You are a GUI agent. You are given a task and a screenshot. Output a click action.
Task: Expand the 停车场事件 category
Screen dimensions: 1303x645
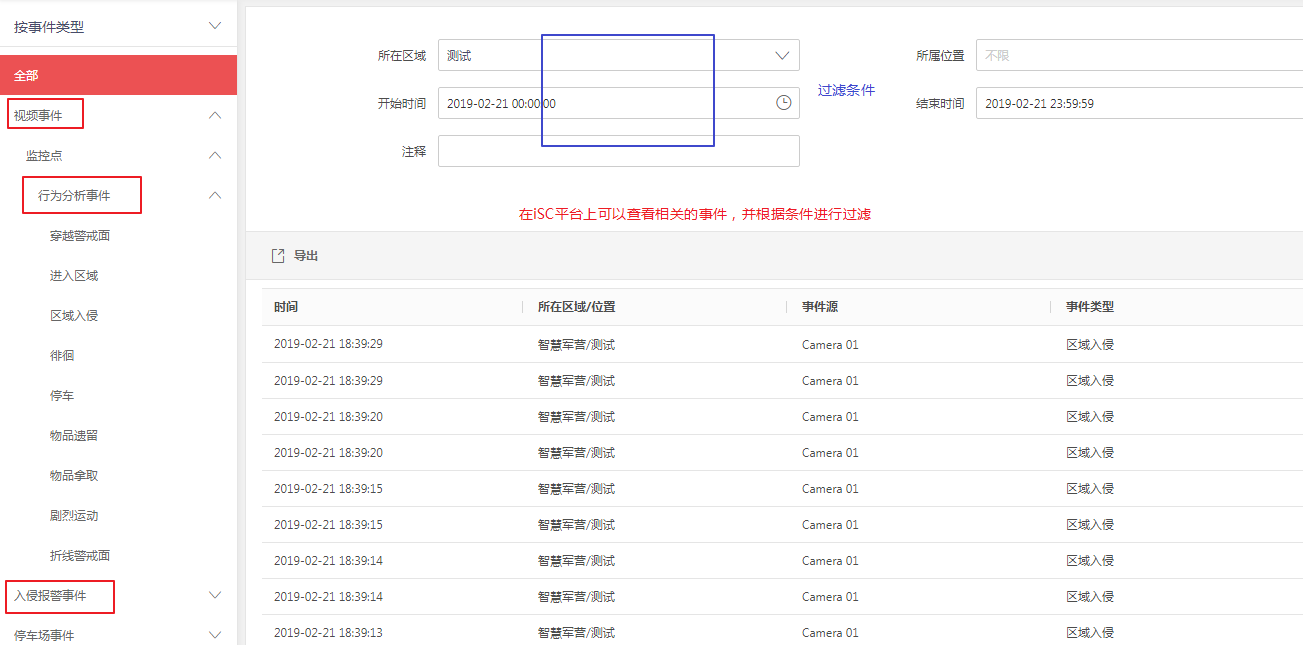point(214,634)
